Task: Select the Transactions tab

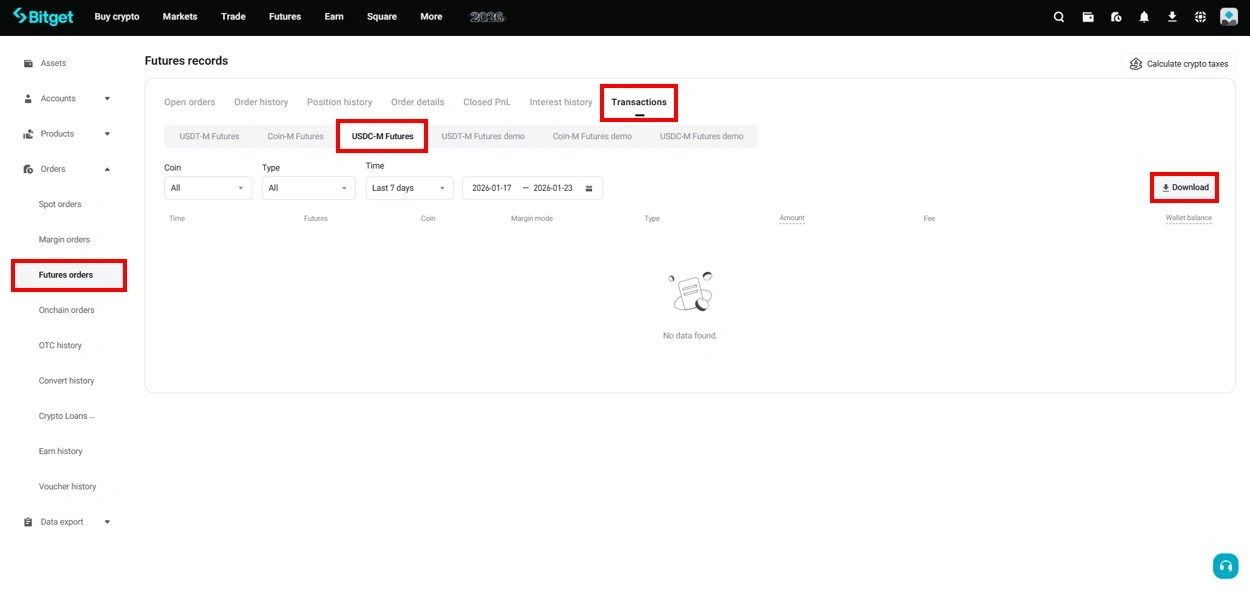Action: (639, 102)
